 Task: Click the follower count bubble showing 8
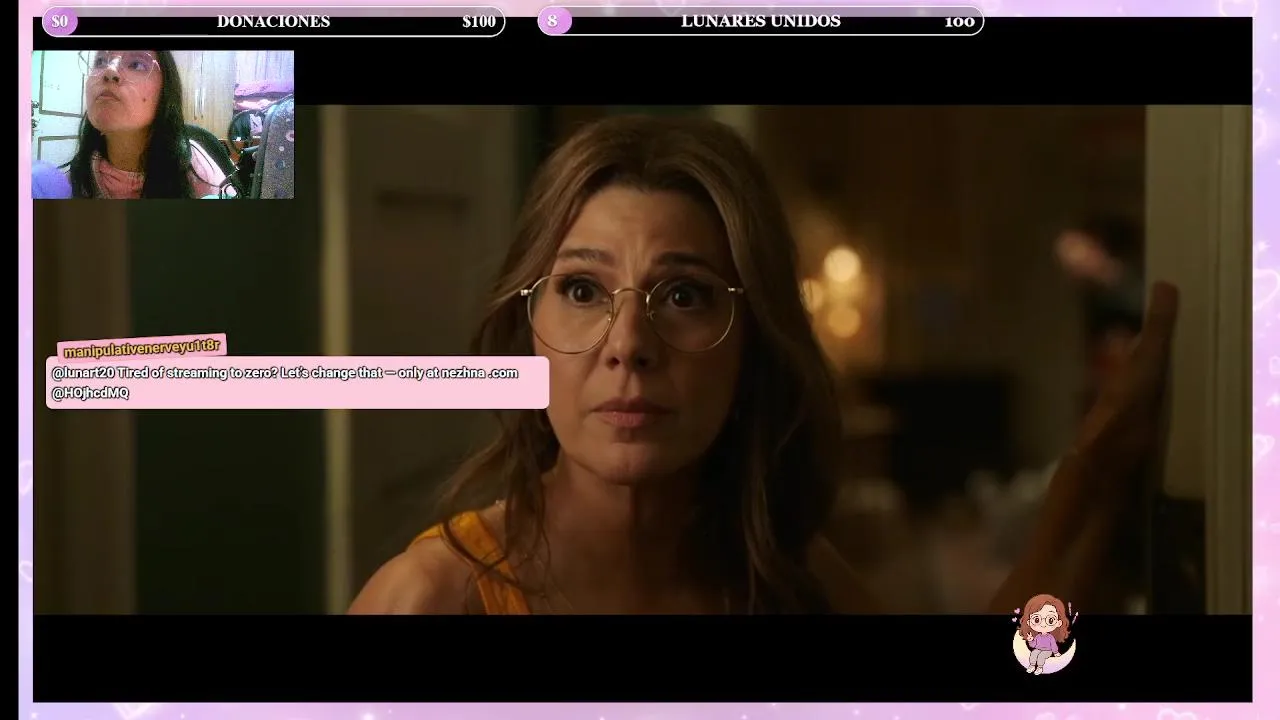point(553,21)
